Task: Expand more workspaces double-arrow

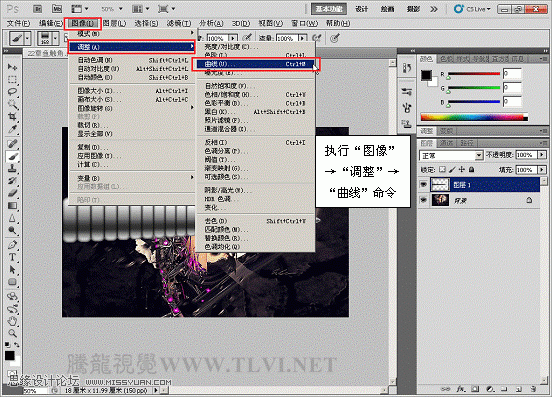Action: click(434, 9)
